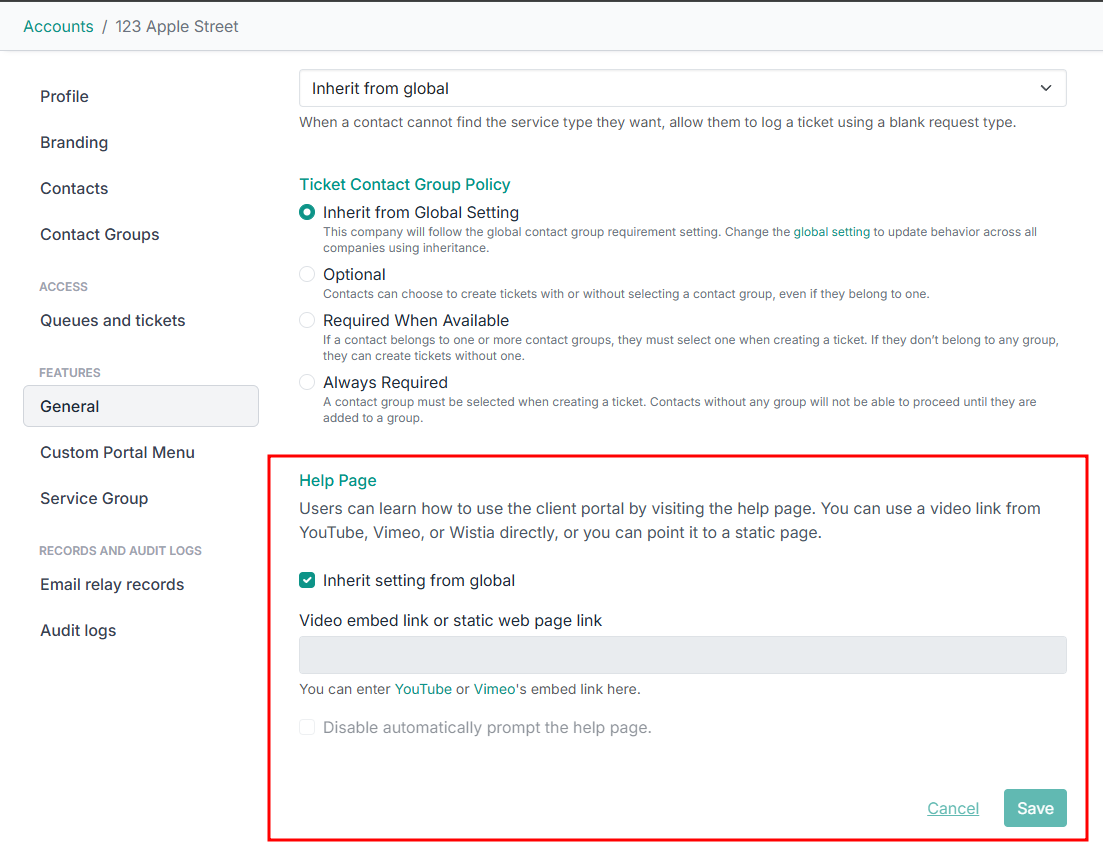Toggle Disable automatically prompt help page checkbox
This screenshot has width=1103, height=859.
coord(307,727)
